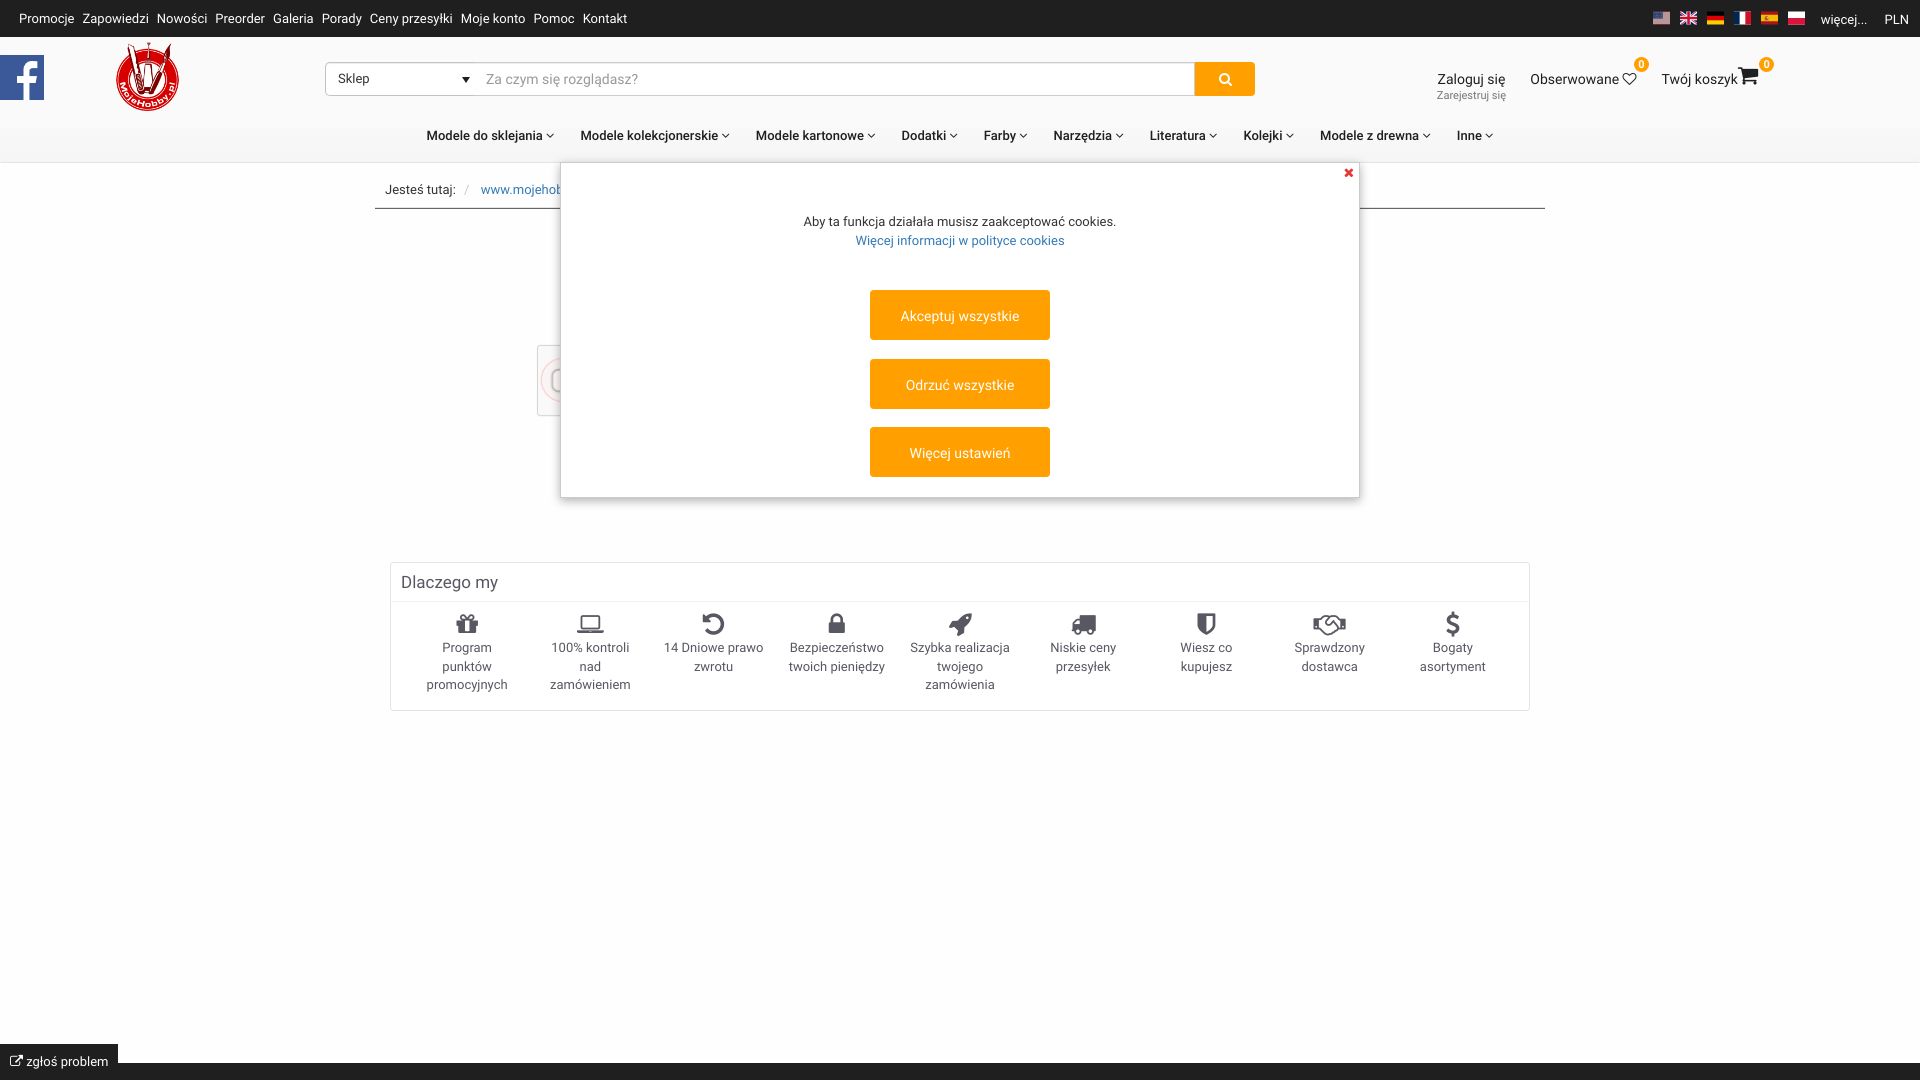The height and width of the screenshot is (1080, 1920).
Task: Click Więcej ustawień button
Action: 960,452
